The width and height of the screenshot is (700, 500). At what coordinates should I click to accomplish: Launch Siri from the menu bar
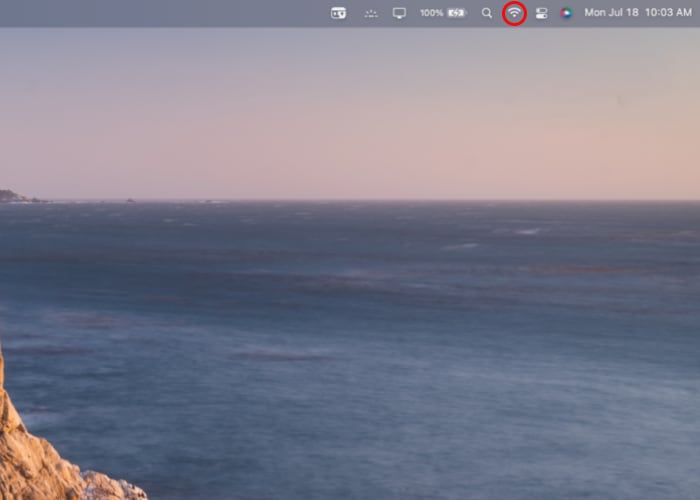pos(566,13)
